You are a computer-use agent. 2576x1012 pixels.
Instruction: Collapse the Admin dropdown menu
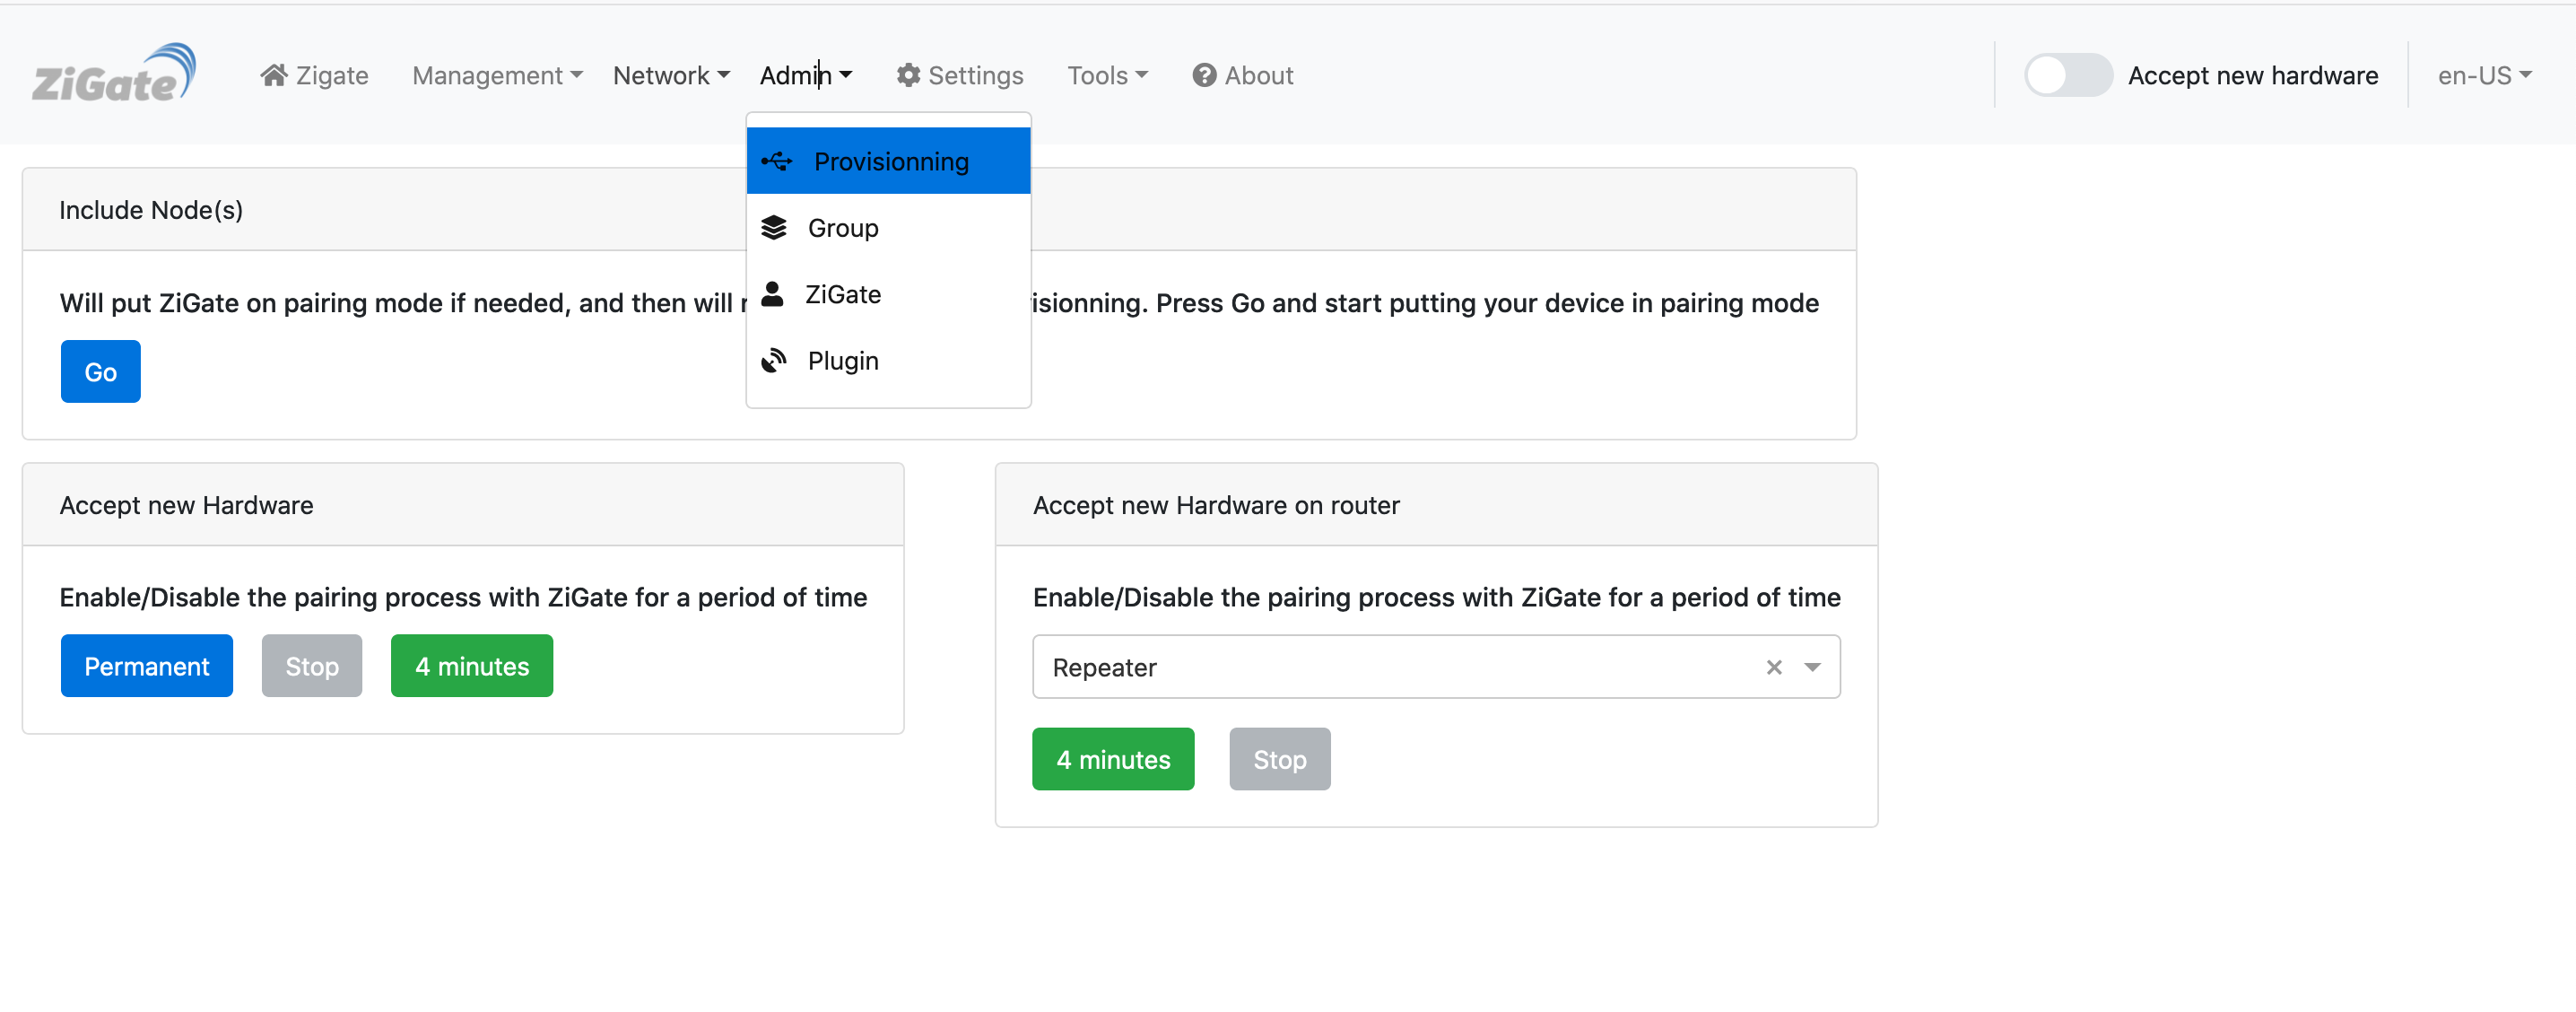pyautogui.click(x=806, y=75)
